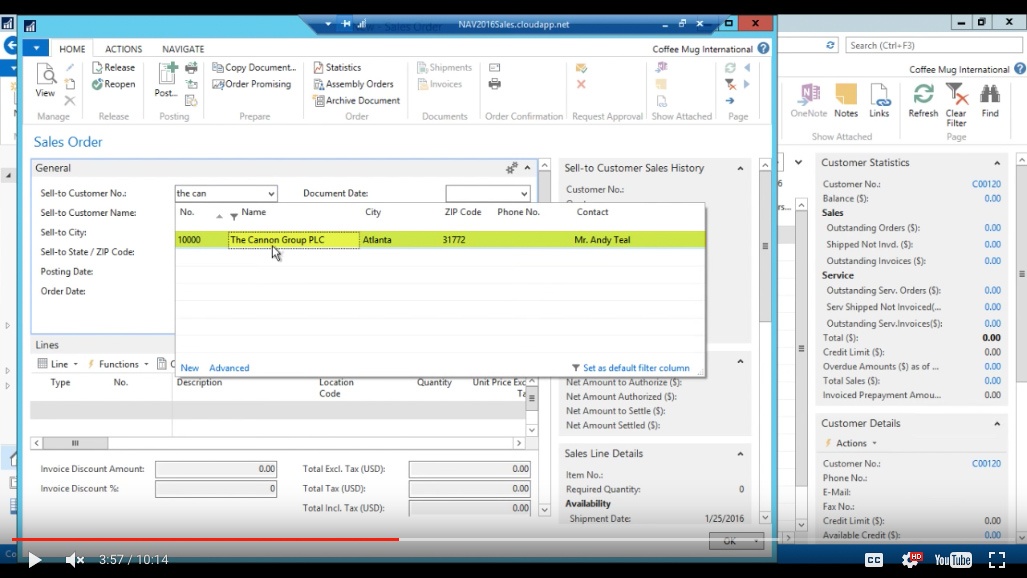1027x578 pixels.
Task: Play the video
Action: click(35, 560)
